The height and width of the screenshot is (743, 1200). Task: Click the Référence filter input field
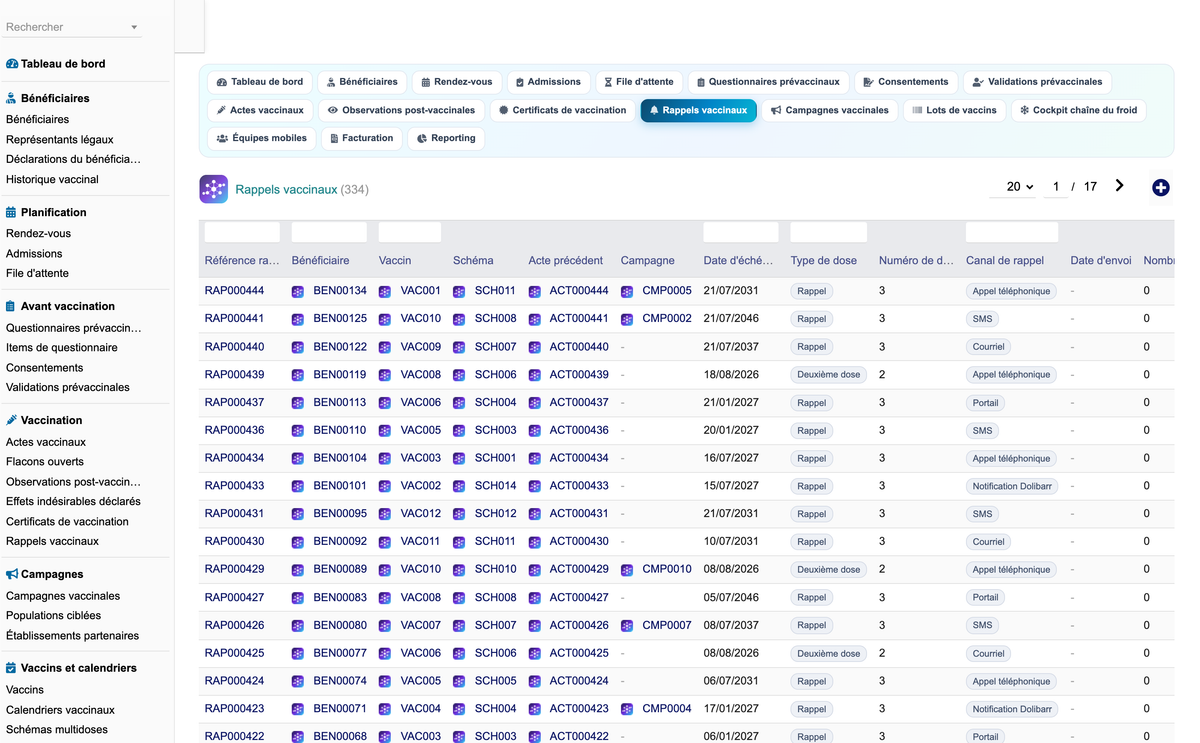(x=242, y=232)
